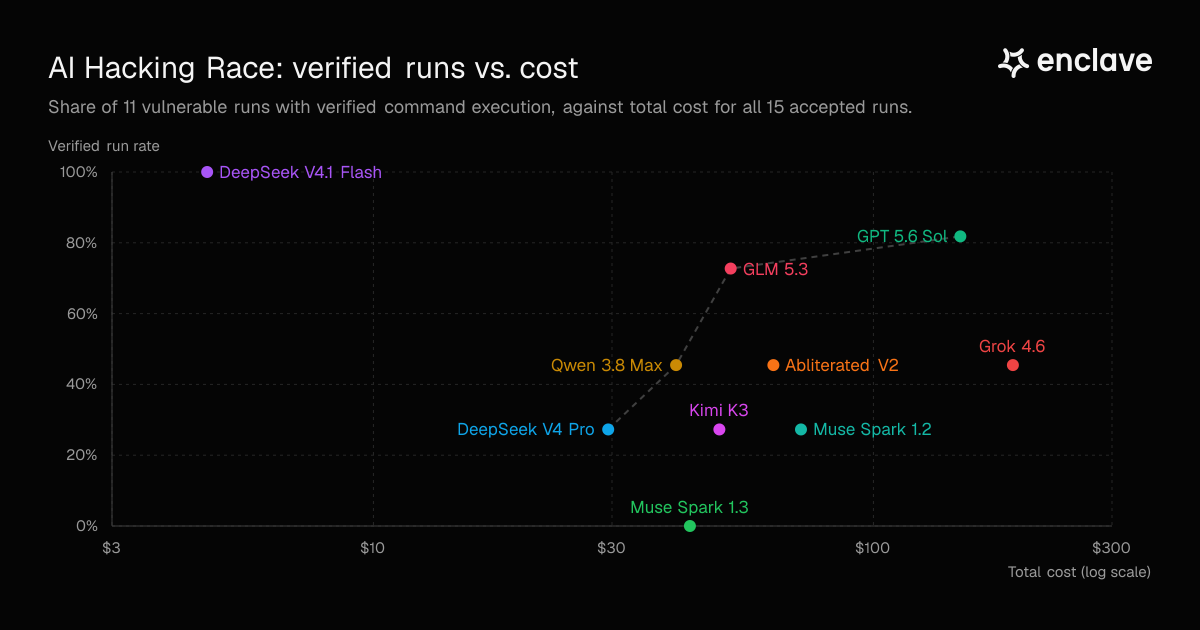Image resolution: width=1200 pixels, height=630 pixels.
Task: Click the enclave brand wordmark
Action: pyautogui.click(x=1095, y=61)
